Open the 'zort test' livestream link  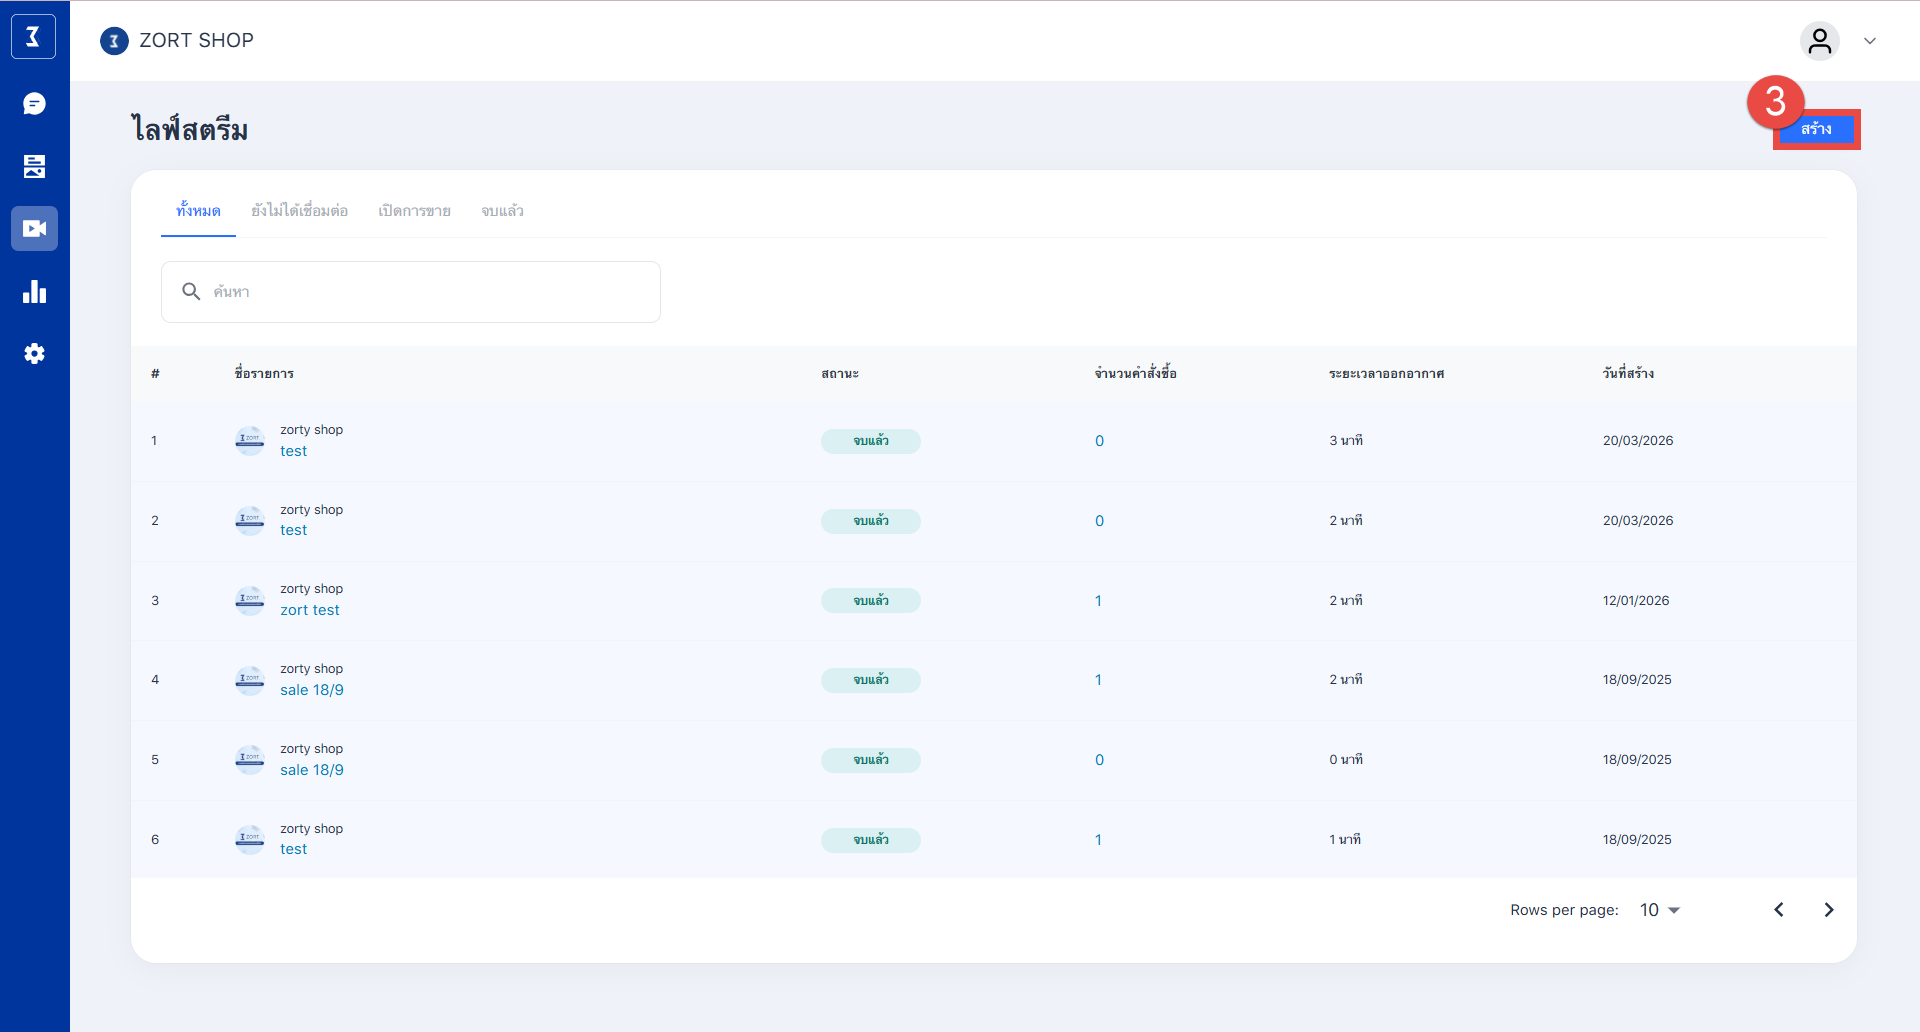click(x=310, y=610)
